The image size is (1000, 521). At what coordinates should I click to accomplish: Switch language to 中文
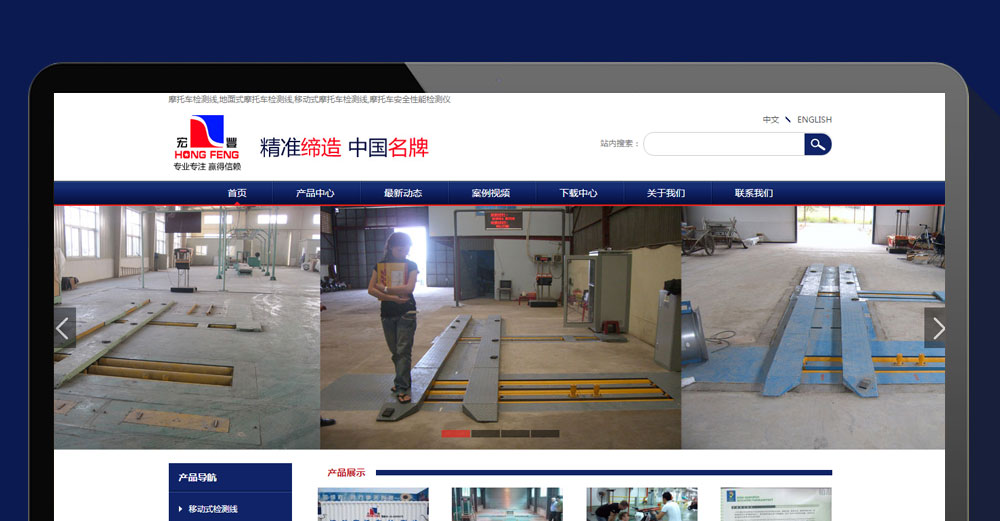(770, 120)
